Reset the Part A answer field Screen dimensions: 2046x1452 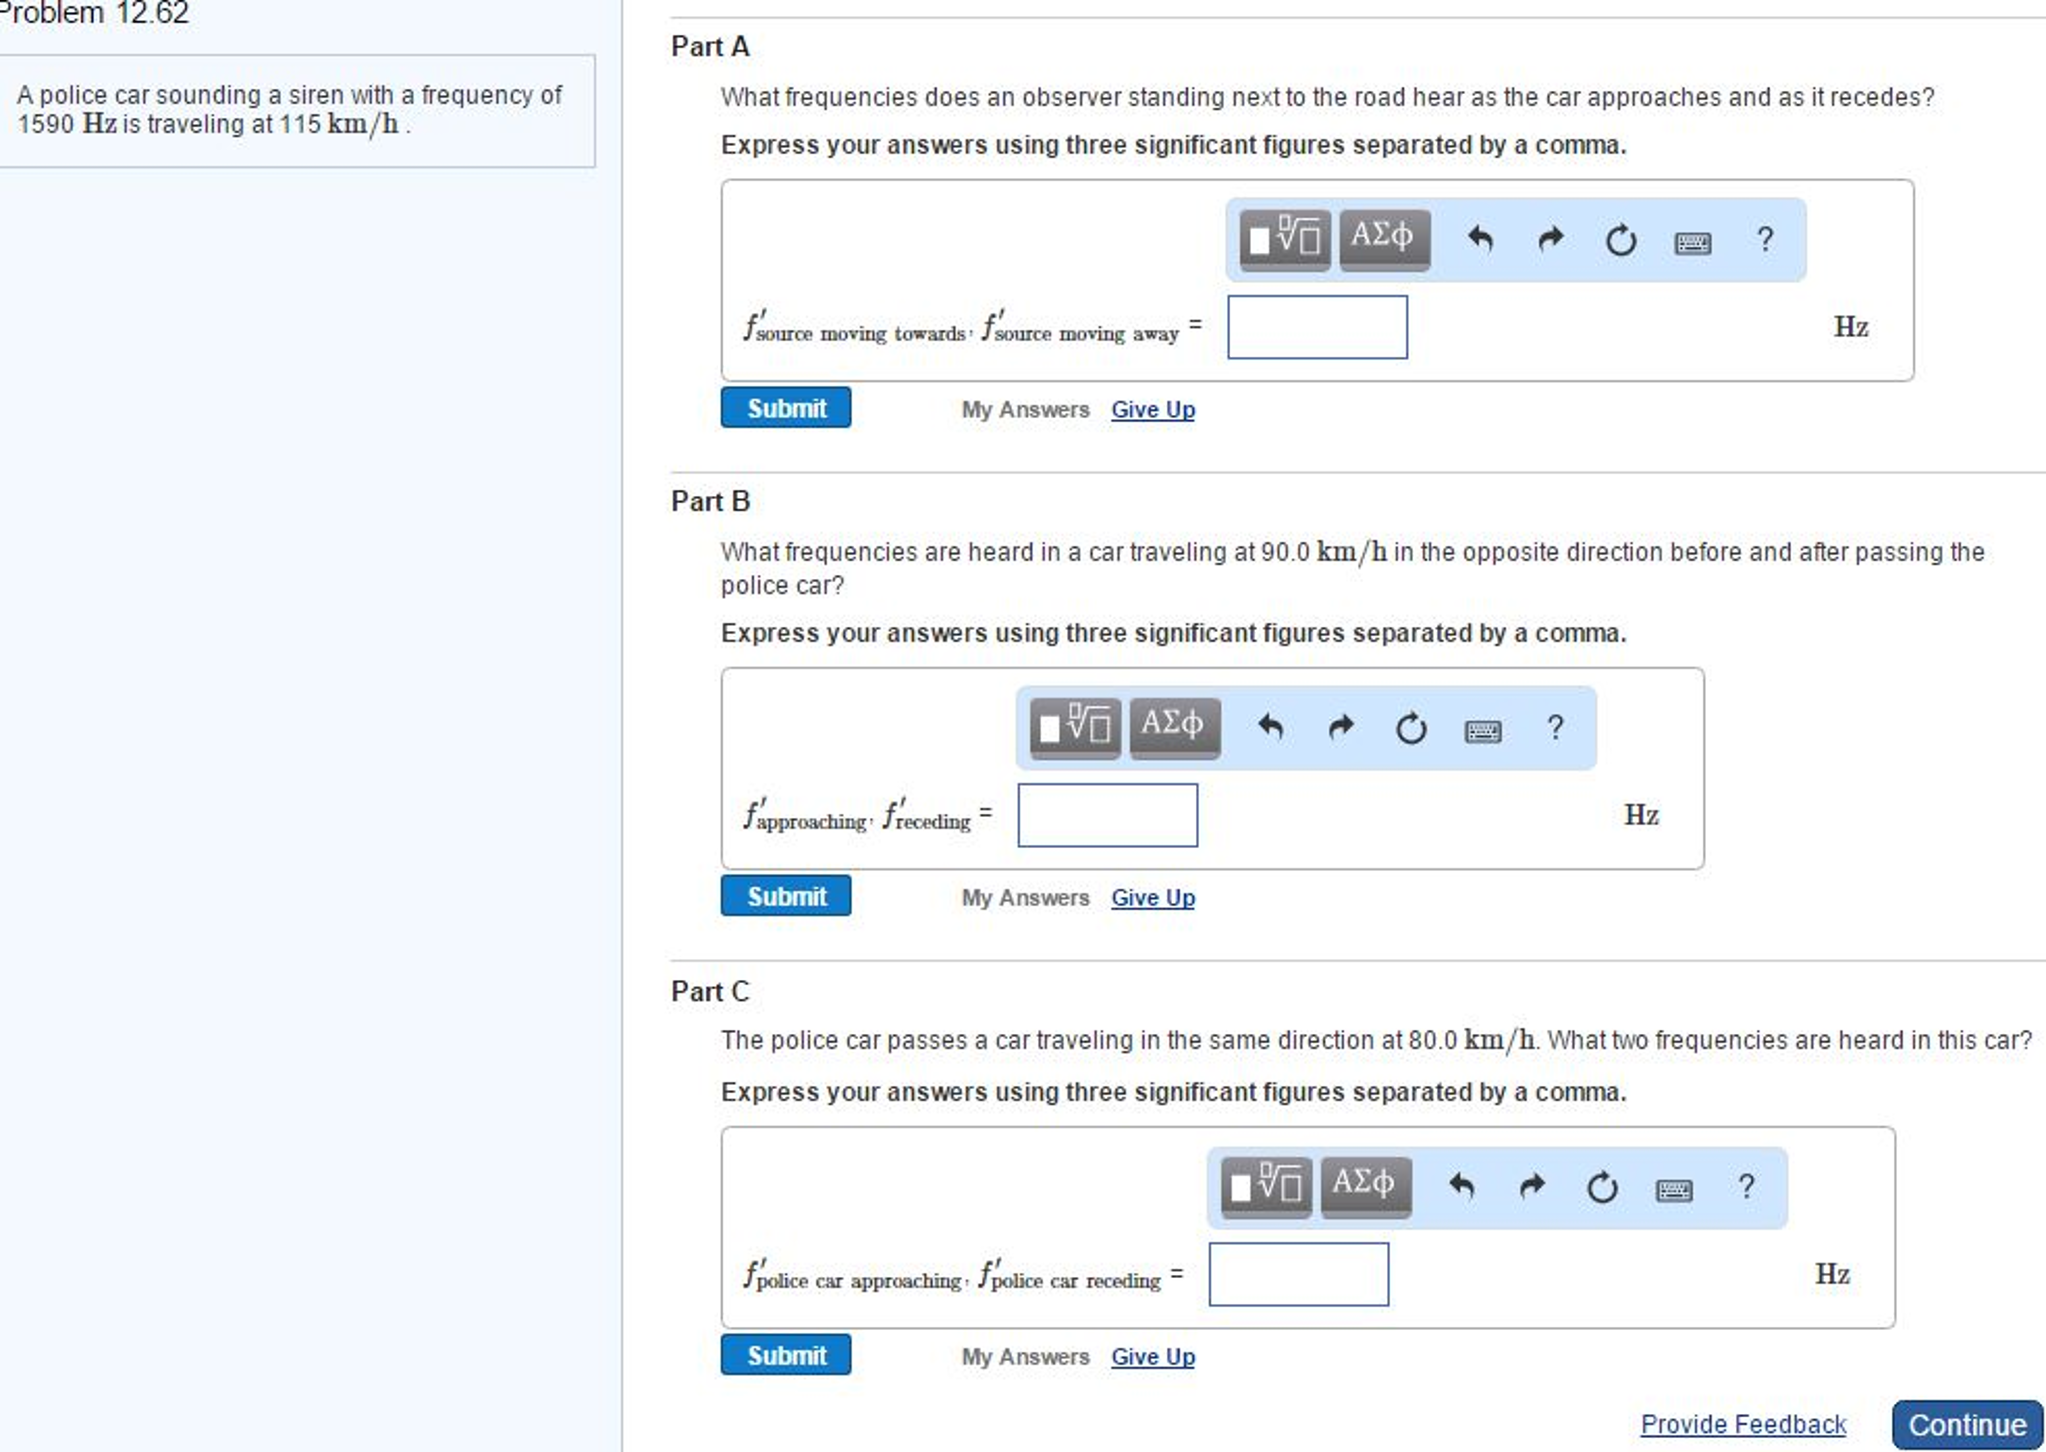[1620, 240]
